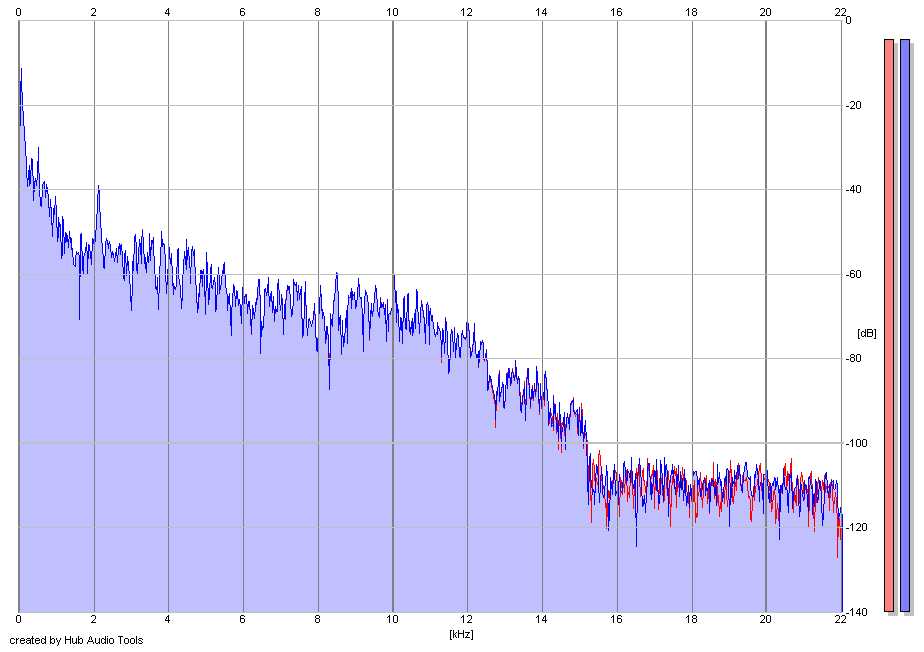Click the blue channel level bar

pyautogui.click(x=905, y=325)
